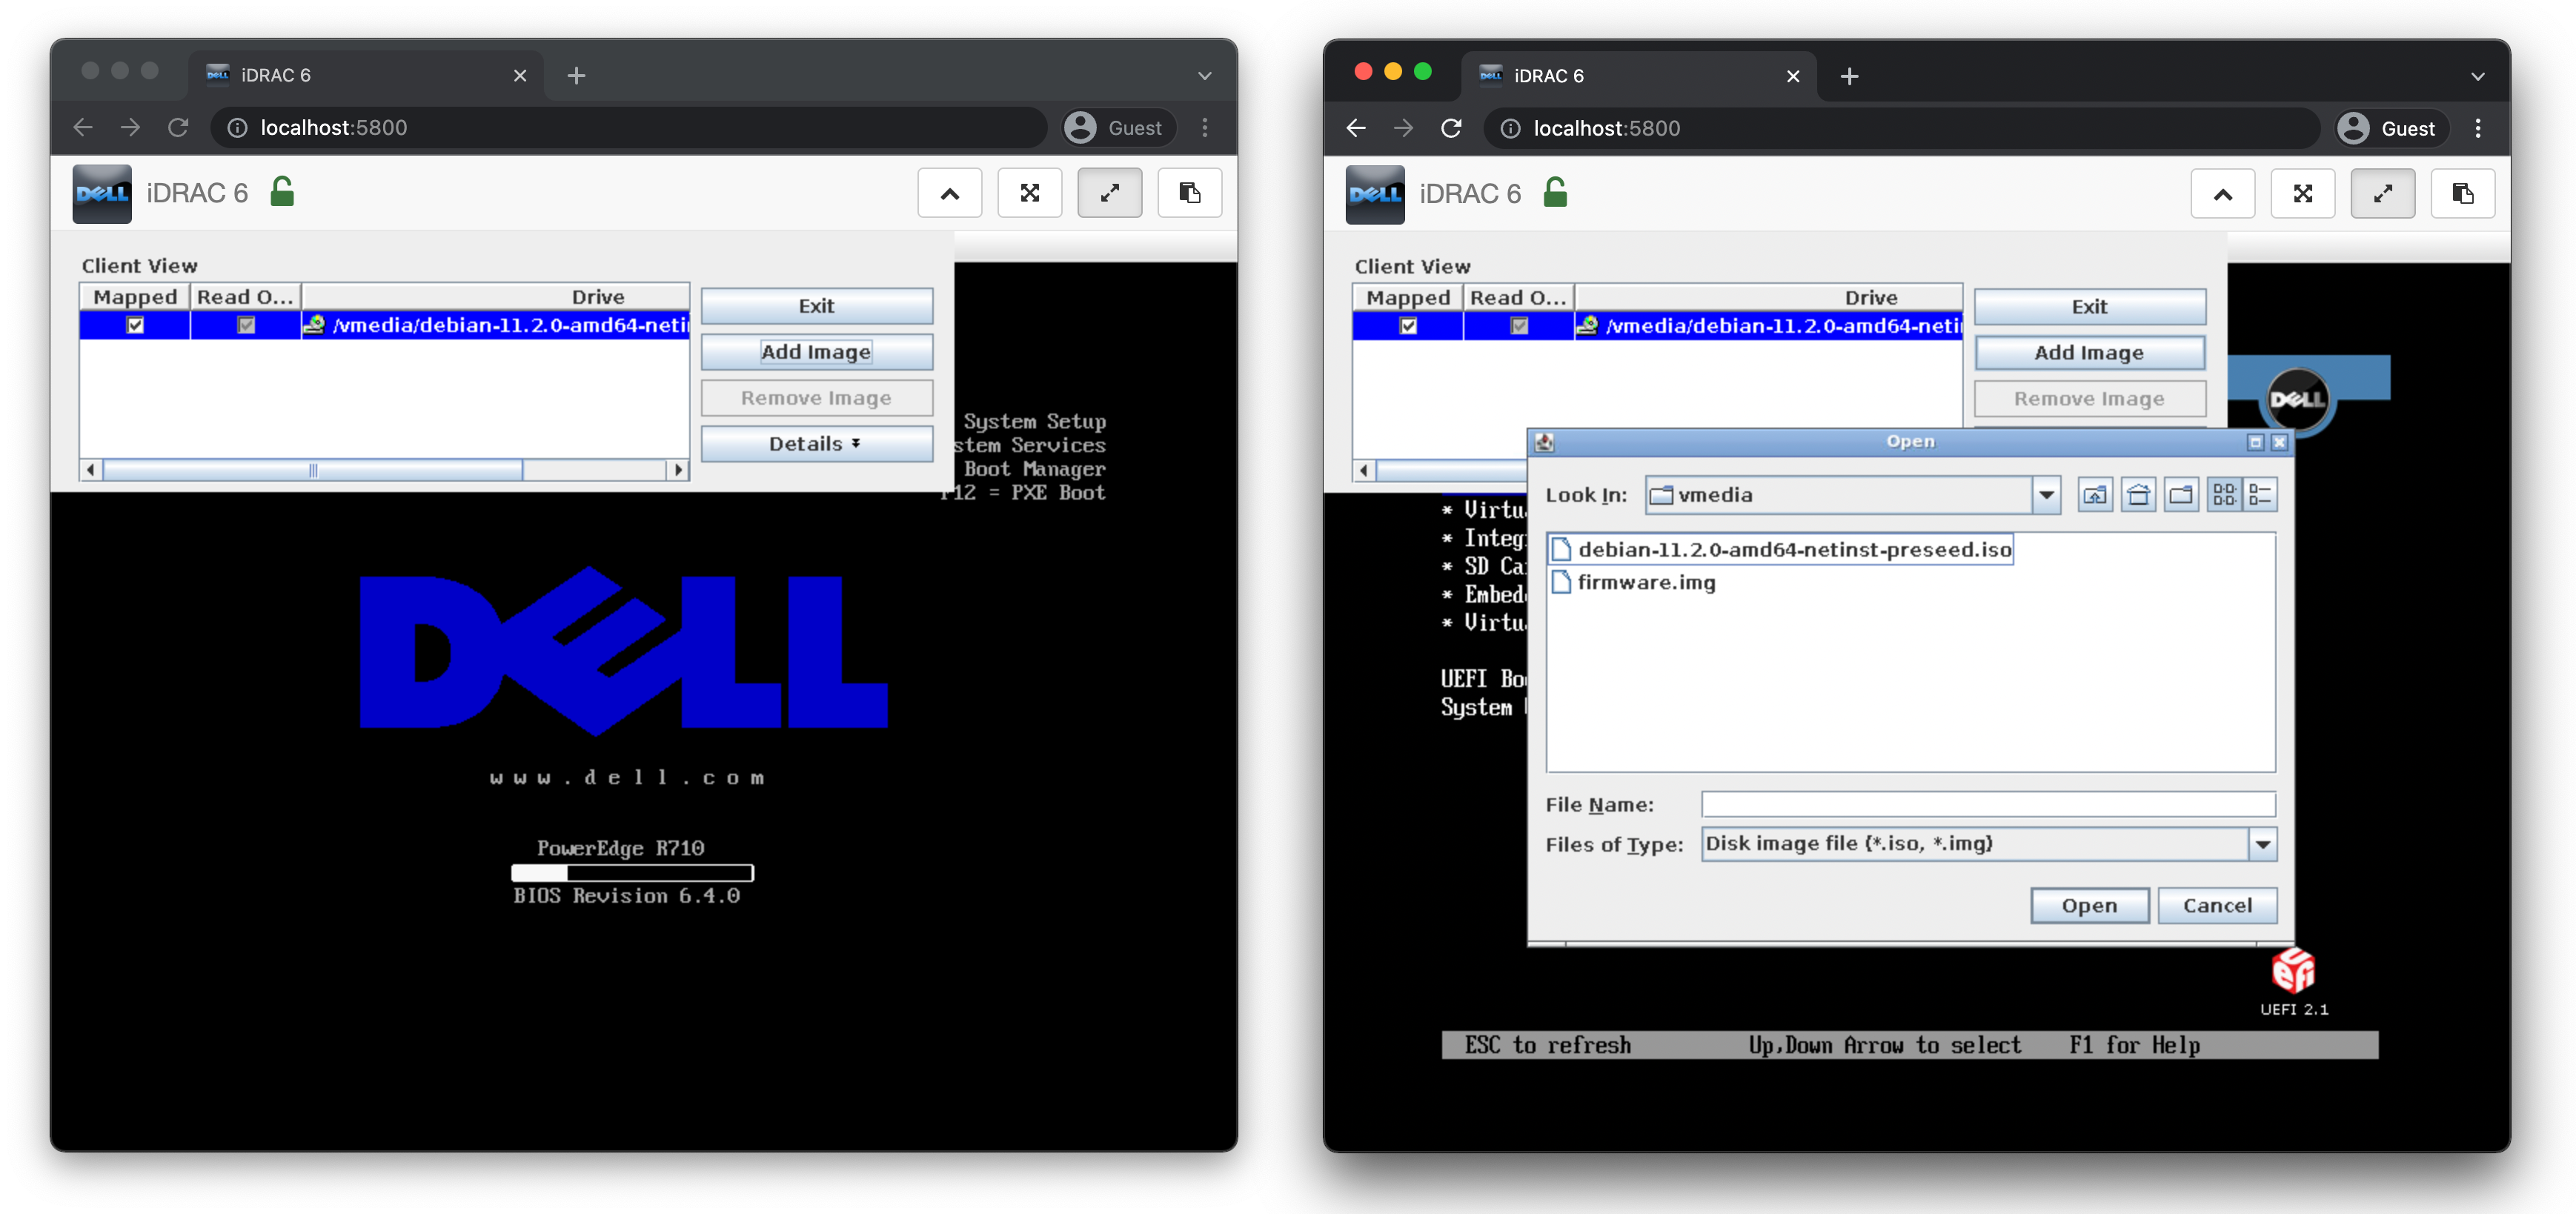The width and height of the screenshot is (2576, 1214).
Task: Click fullscreen arrows icon beside Open dialog window
Action: point(2302,194)
